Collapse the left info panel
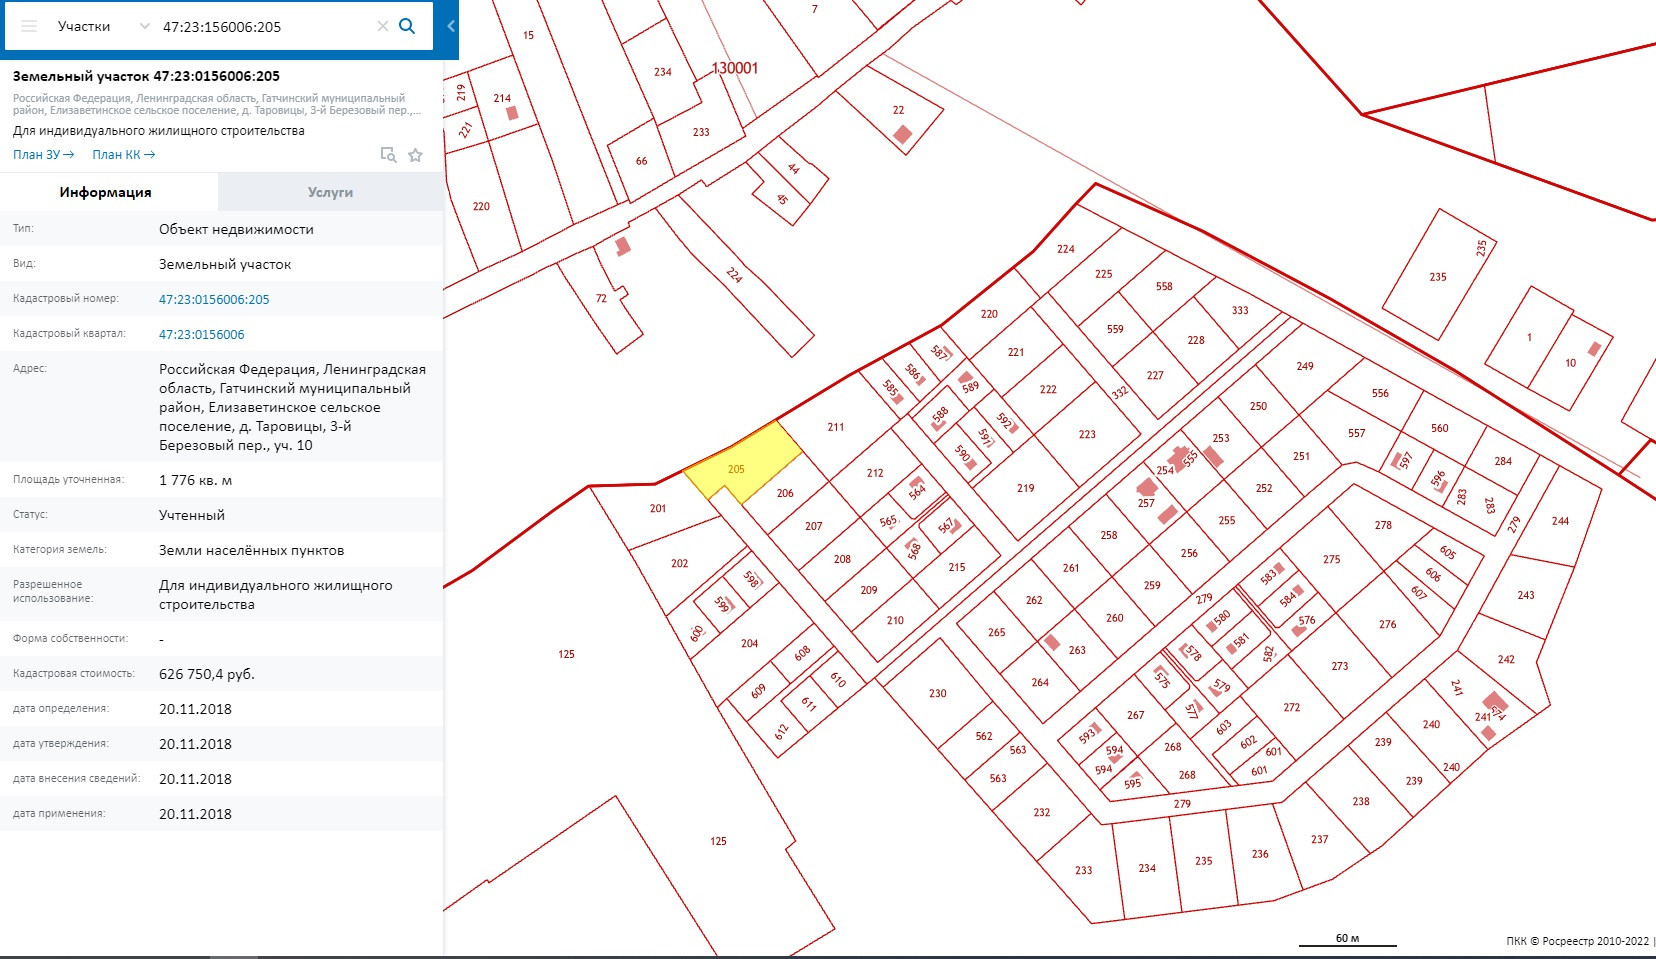Image resolution: width=1656 pixels, height=959 pixels. pyautogui.click(x=451, y=26)
